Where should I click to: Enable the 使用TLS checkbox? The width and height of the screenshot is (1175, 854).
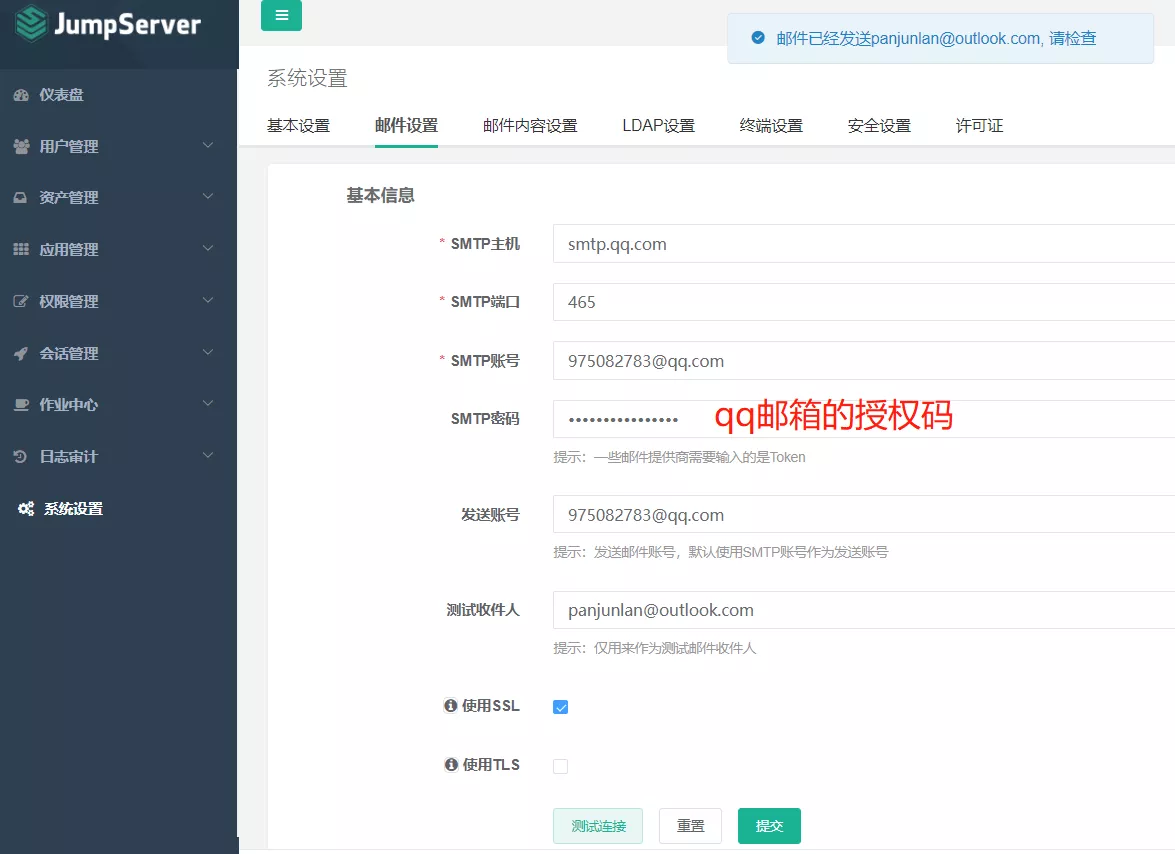[560, 766]
